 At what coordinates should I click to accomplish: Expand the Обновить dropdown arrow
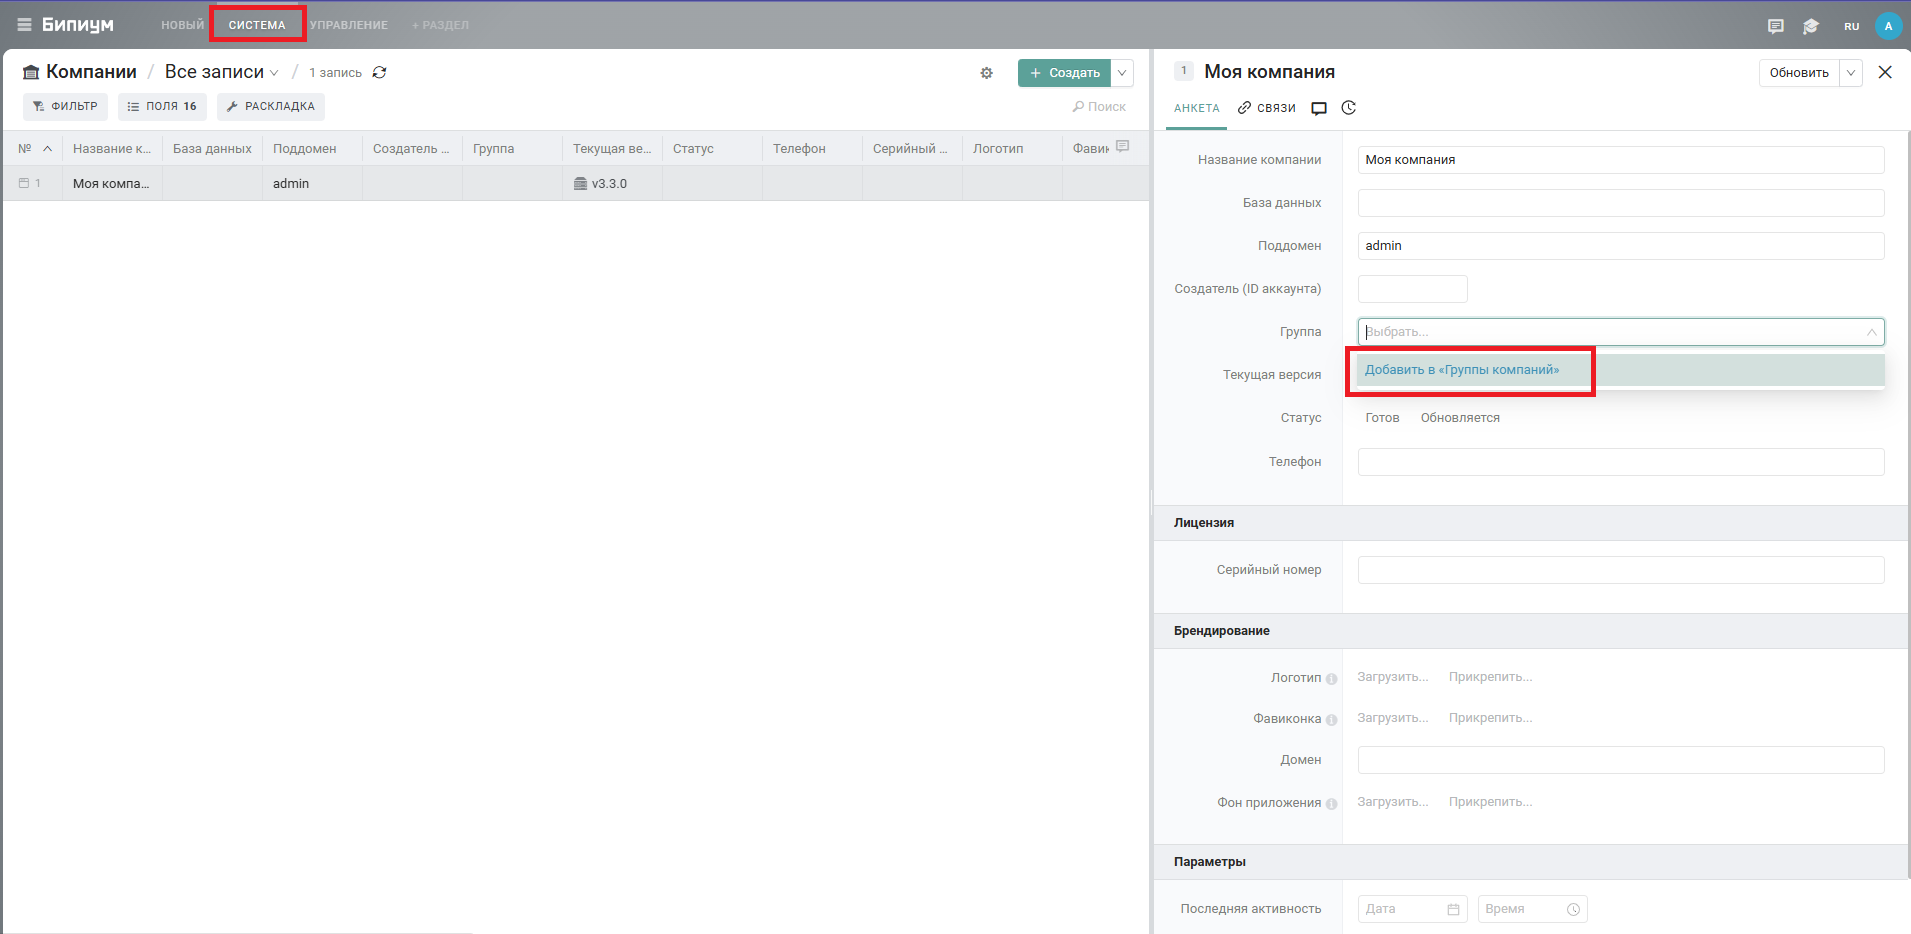pyautogui.click(x=1851, y=73)
